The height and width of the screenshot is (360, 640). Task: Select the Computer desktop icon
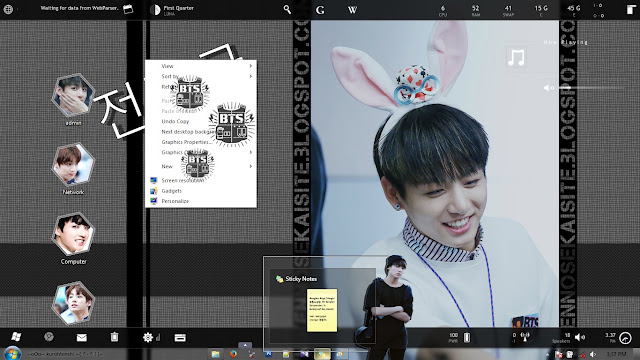73,238
